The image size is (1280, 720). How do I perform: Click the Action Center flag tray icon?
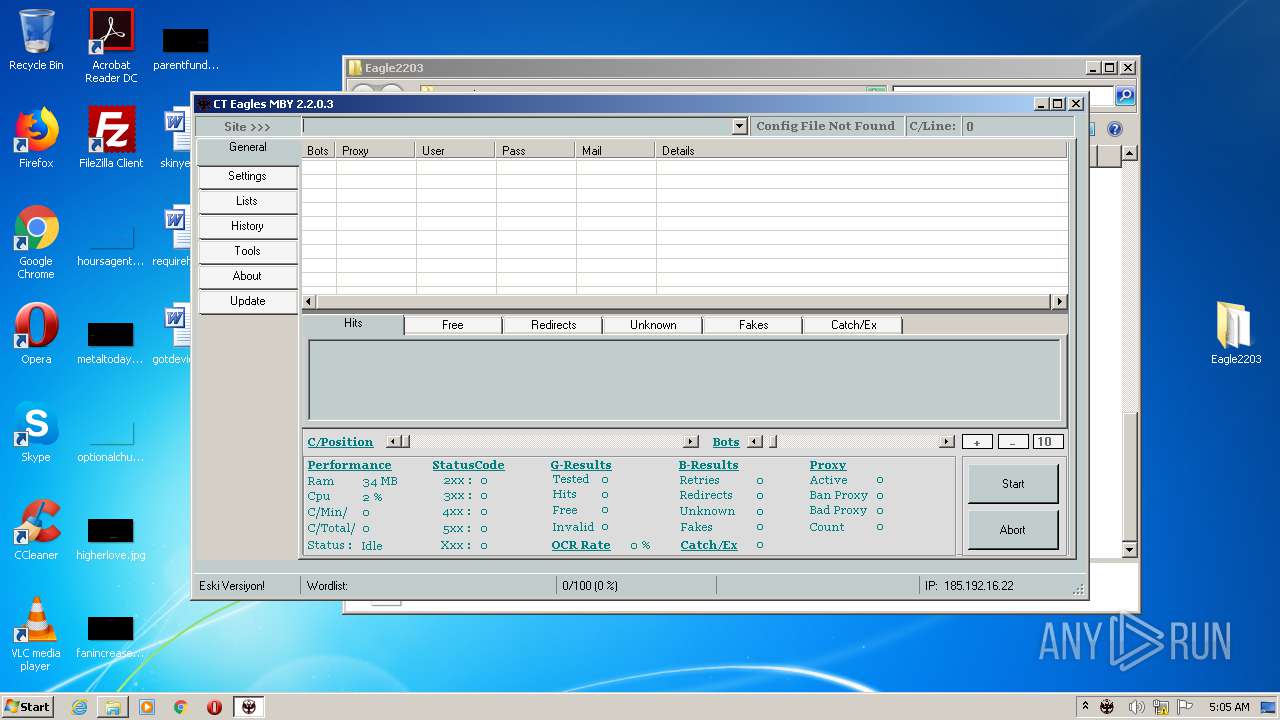coord(1184,707)
